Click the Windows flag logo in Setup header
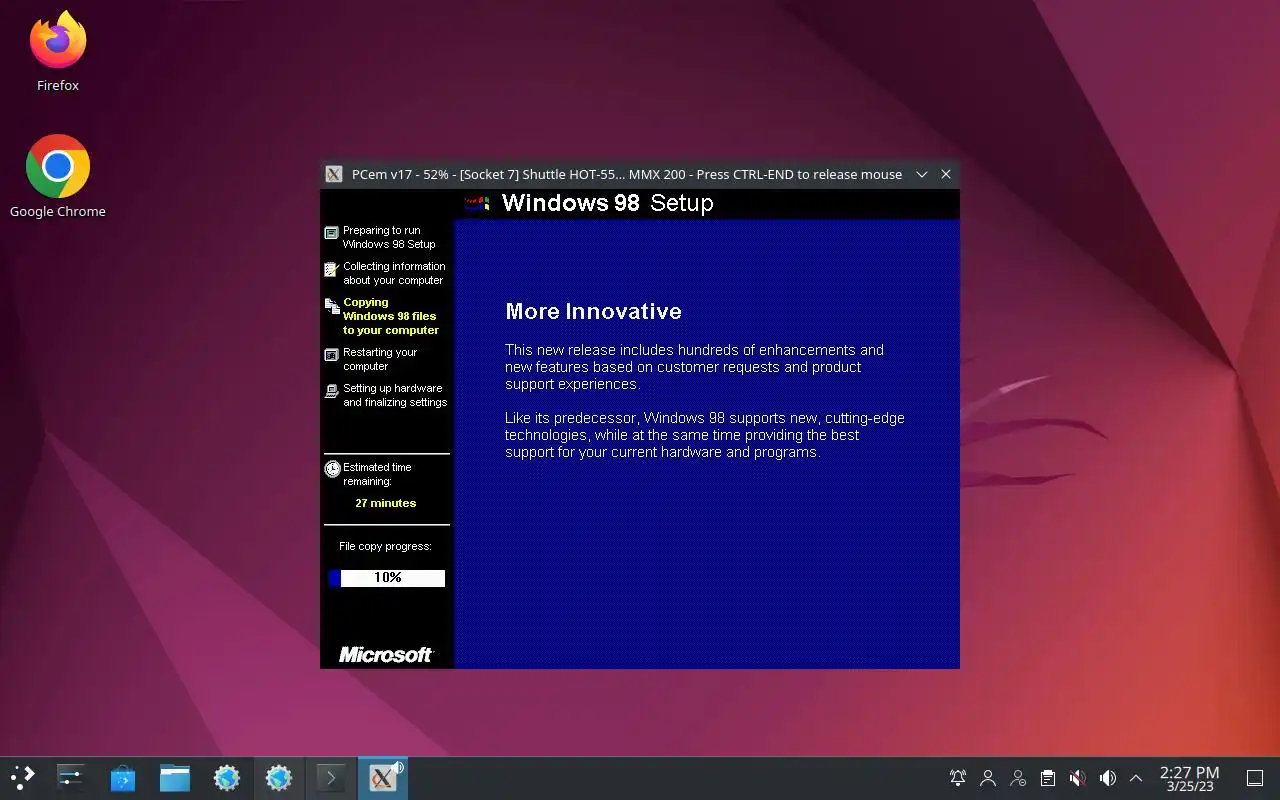 click(478, 204)
